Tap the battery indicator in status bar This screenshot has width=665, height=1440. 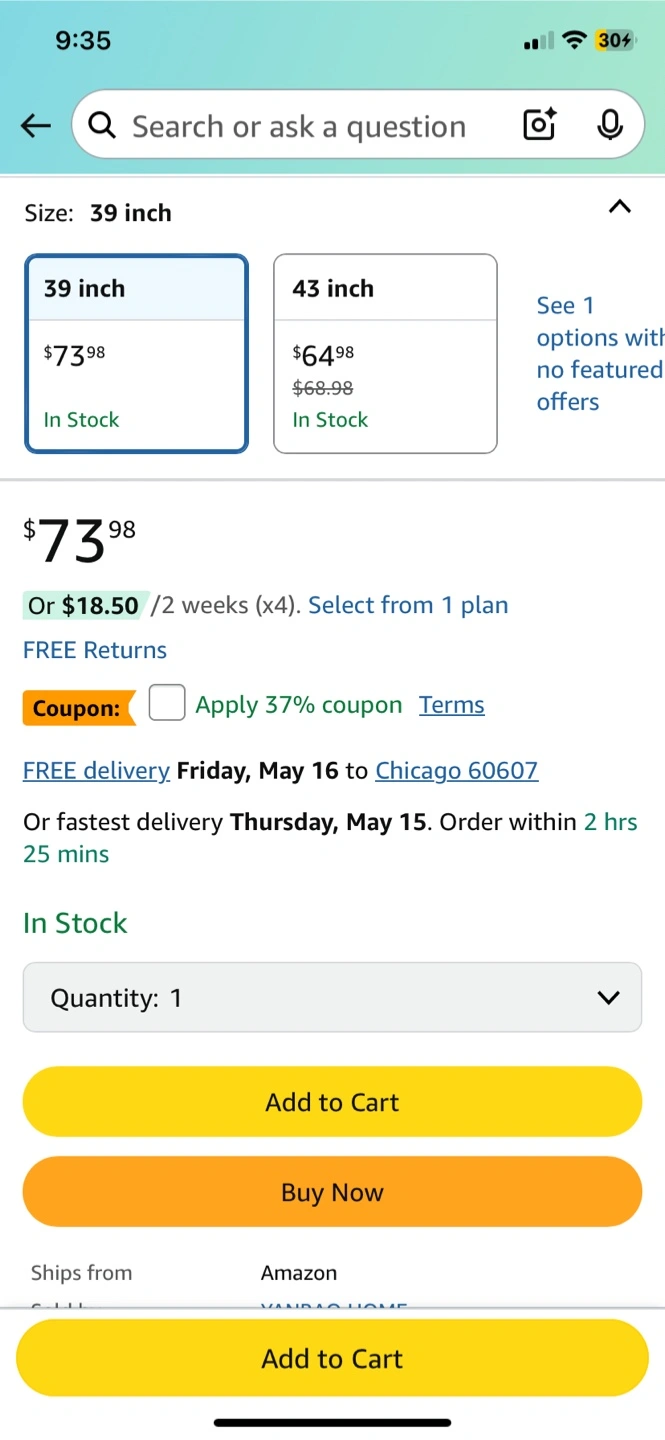615,40
